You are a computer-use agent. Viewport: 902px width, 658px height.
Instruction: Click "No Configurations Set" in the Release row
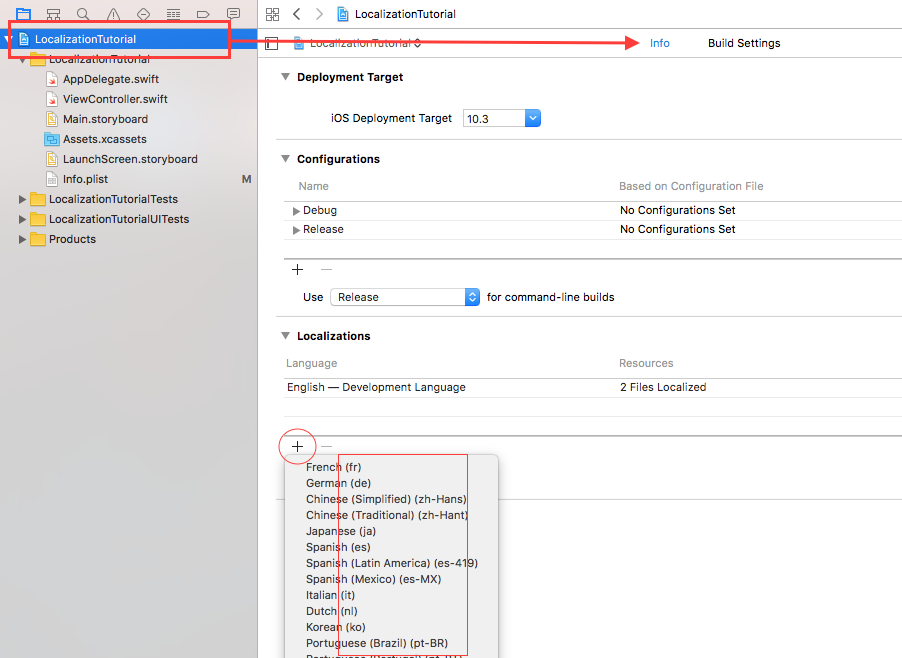[678, 229]
